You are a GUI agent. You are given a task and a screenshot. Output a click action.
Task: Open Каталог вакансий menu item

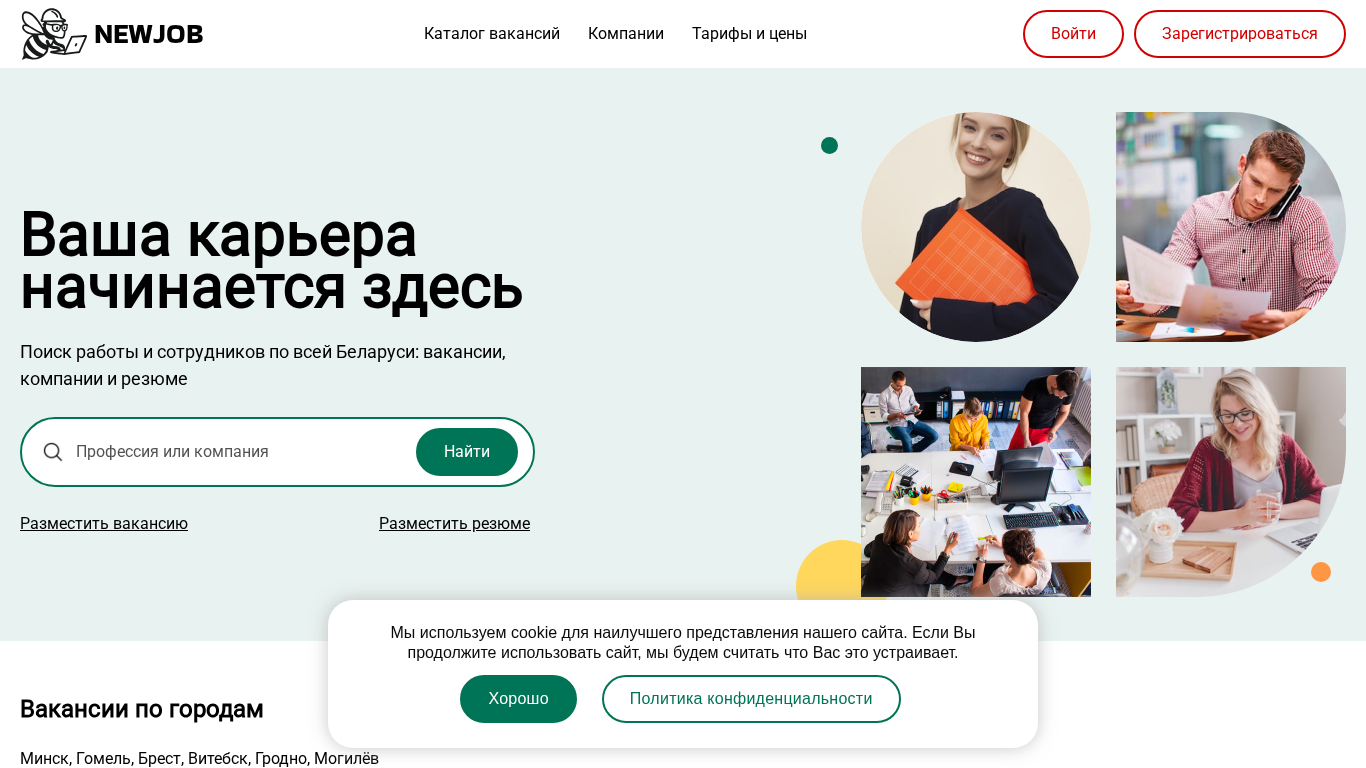pos(492,34)
